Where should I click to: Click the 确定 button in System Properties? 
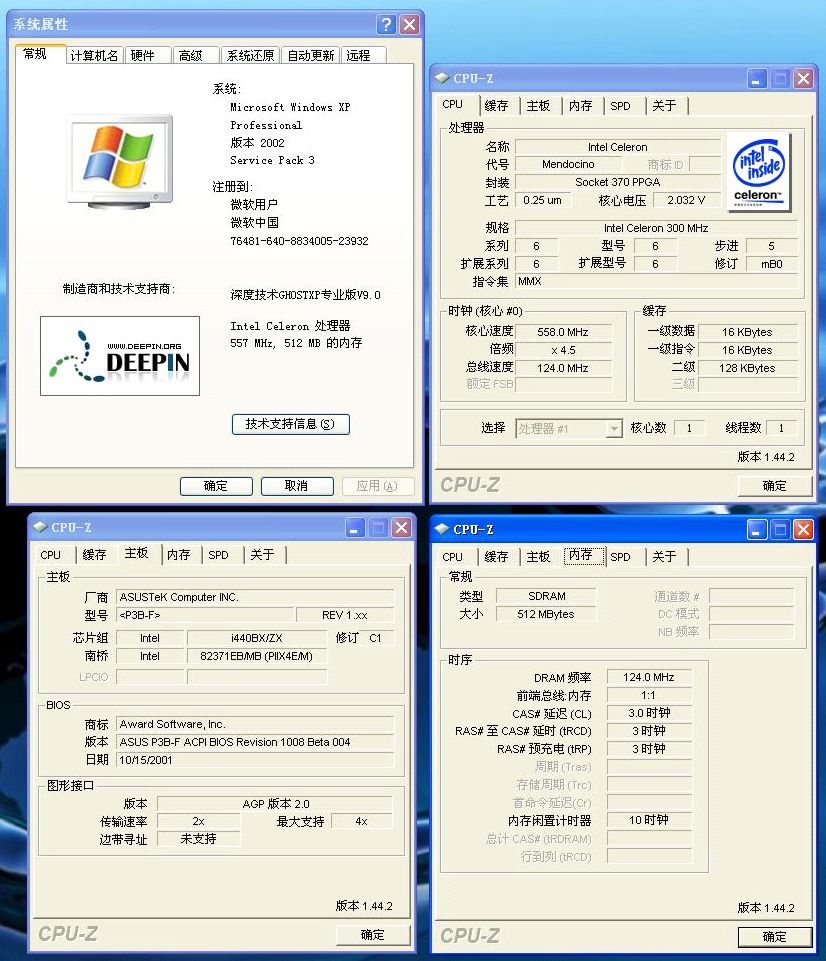click(x=215, y=485)
